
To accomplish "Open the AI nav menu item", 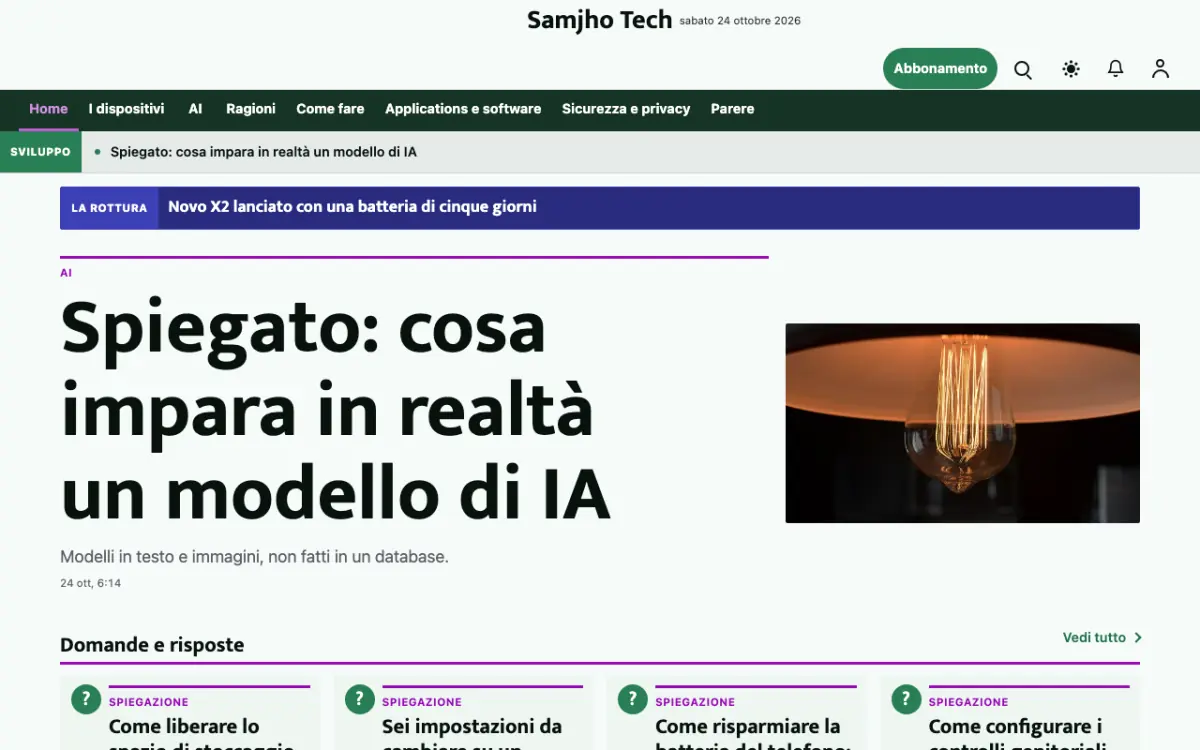I will (195, 109).
